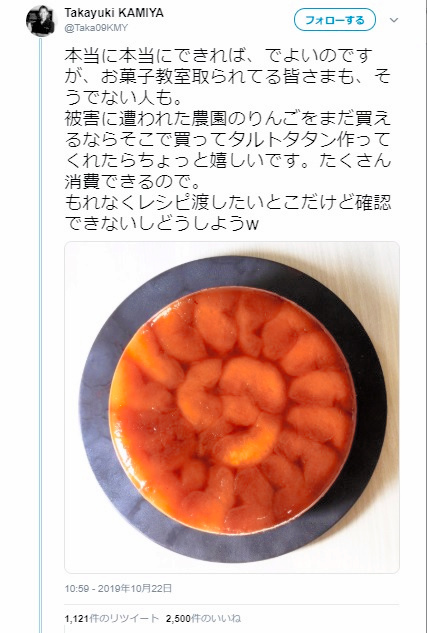The width and height of the screenshot is (427, 633).
Task: Open the 10:59 - 2019年10月22日 timestamp
Action: pyautogui.click(x=118, y=588)
